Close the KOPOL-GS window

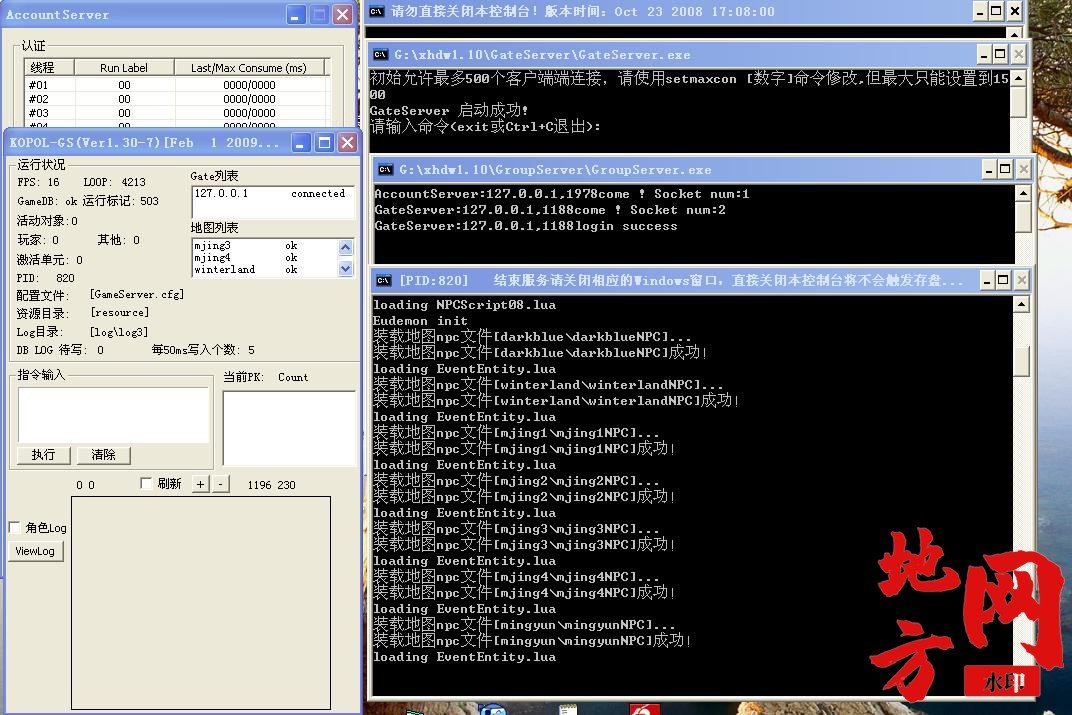pyautogui.click(x=347, y=143)
